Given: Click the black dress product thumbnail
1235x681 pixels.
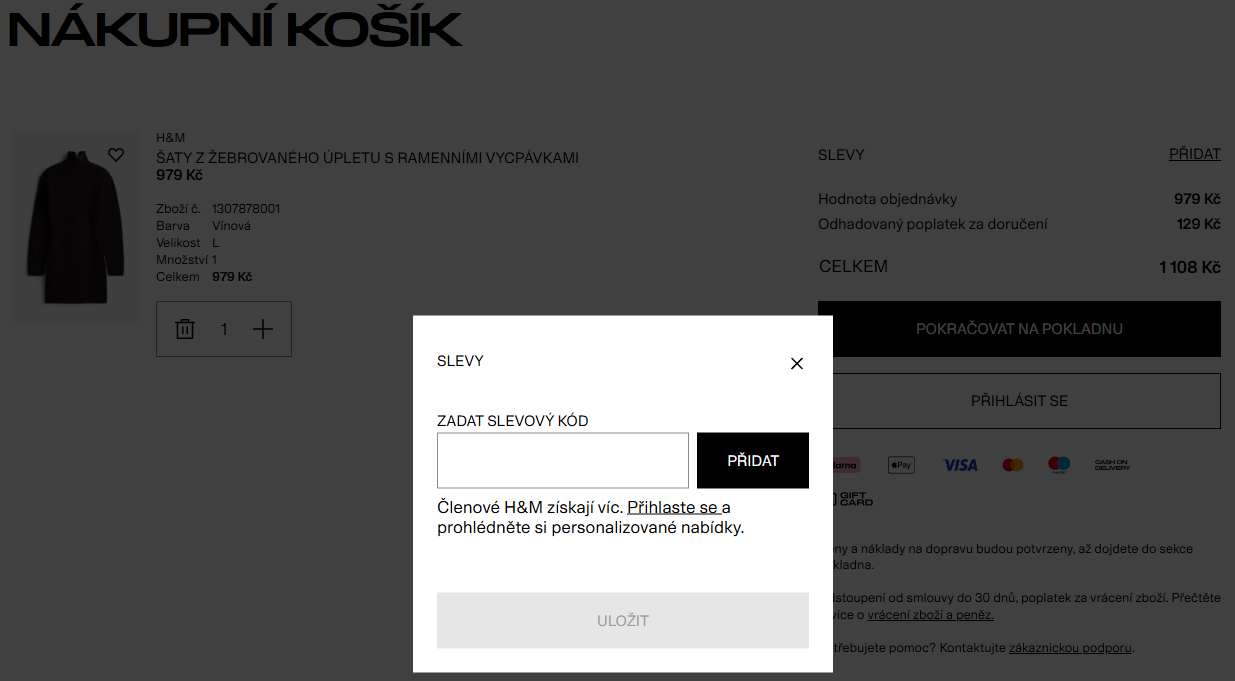Looking at the screenshot, I should click(x=74, y=227).
